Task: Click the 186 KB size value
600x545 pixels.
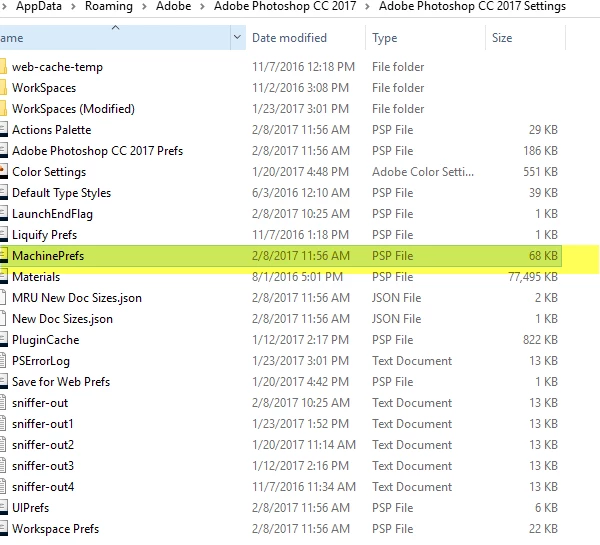Action: 540,150
